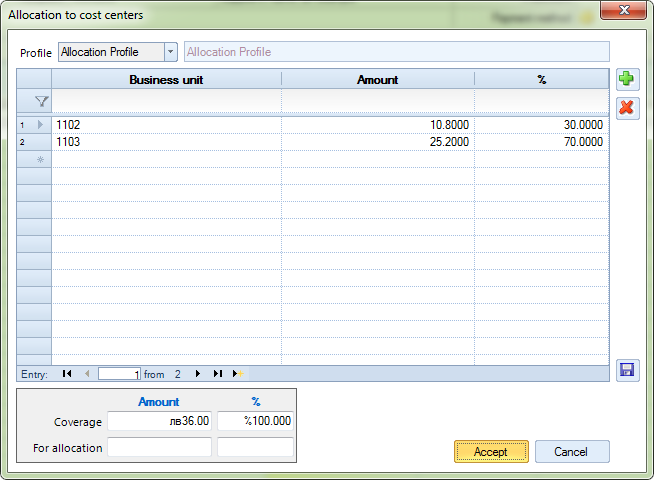The width and height of the screenshot is (654, 480).
Task: Click % filter cell
Action: pos(541,101)
